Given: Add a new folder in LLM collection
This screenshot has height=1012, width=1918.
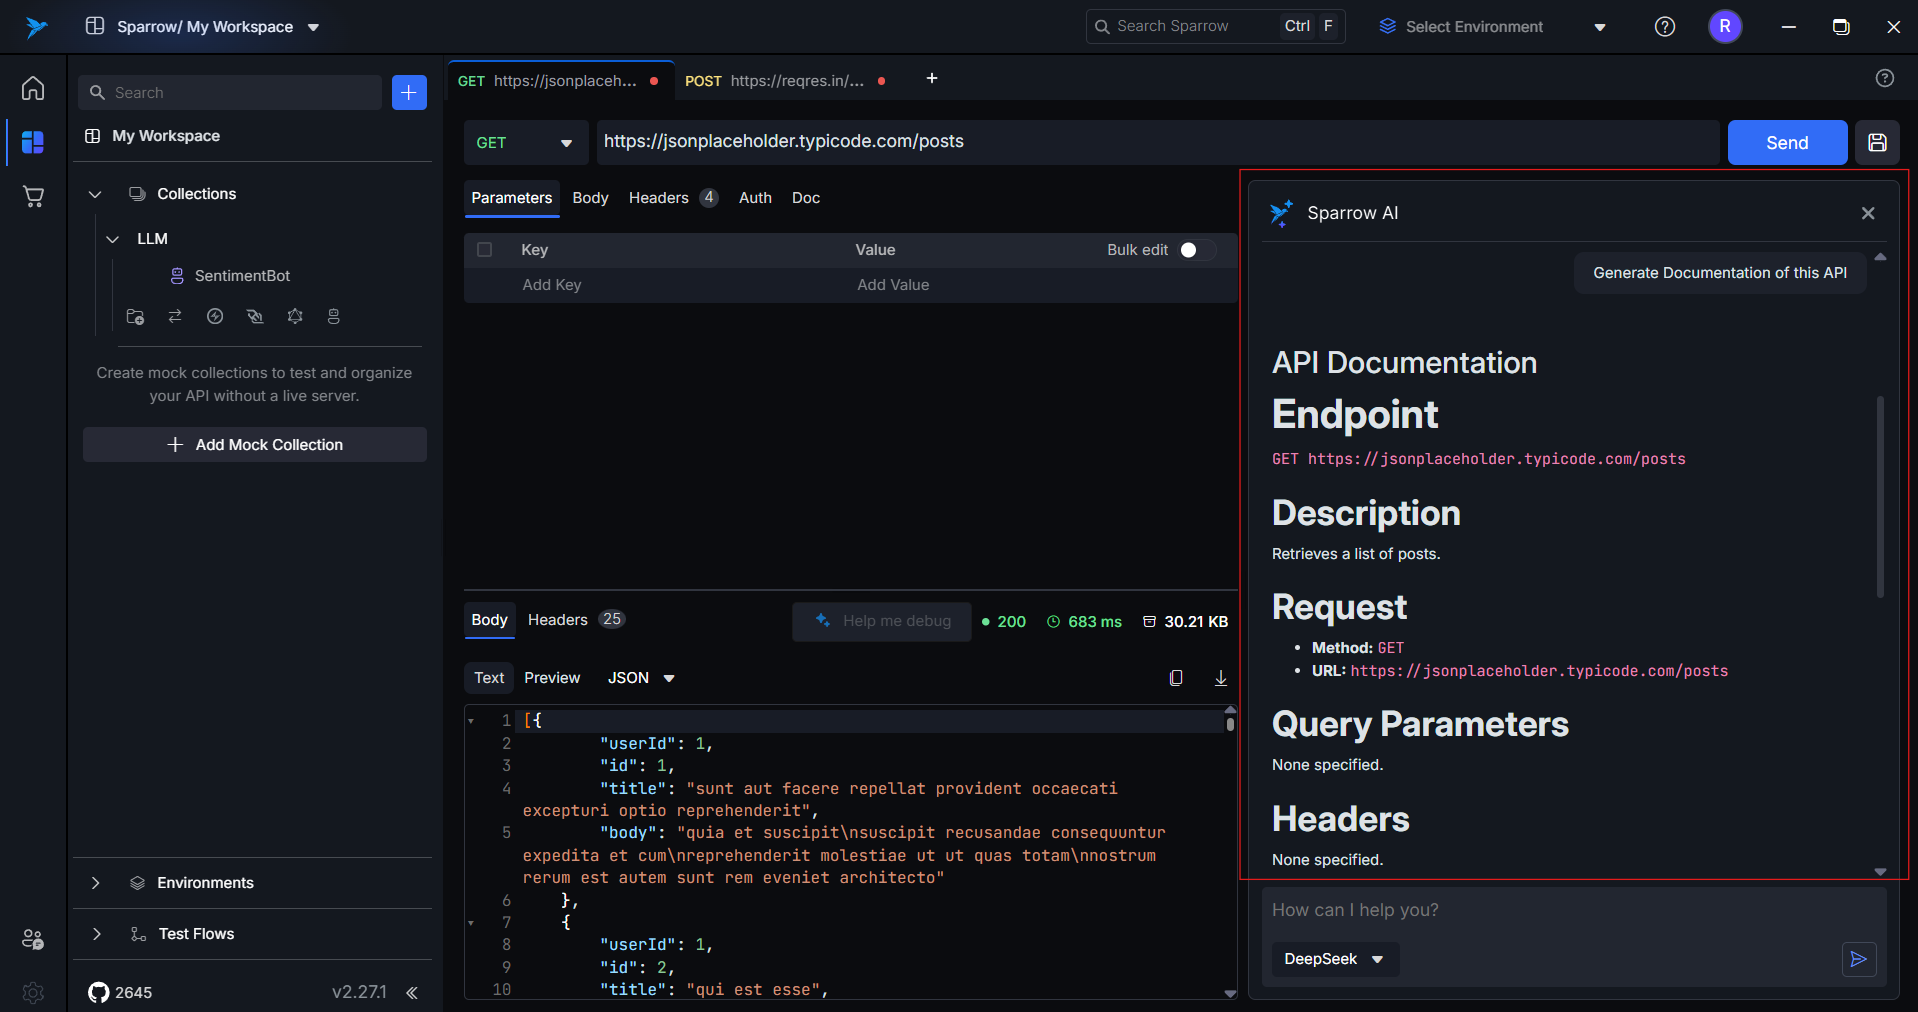Looking at the screenshot, I should pyautogui.click(x=135, y=316).
